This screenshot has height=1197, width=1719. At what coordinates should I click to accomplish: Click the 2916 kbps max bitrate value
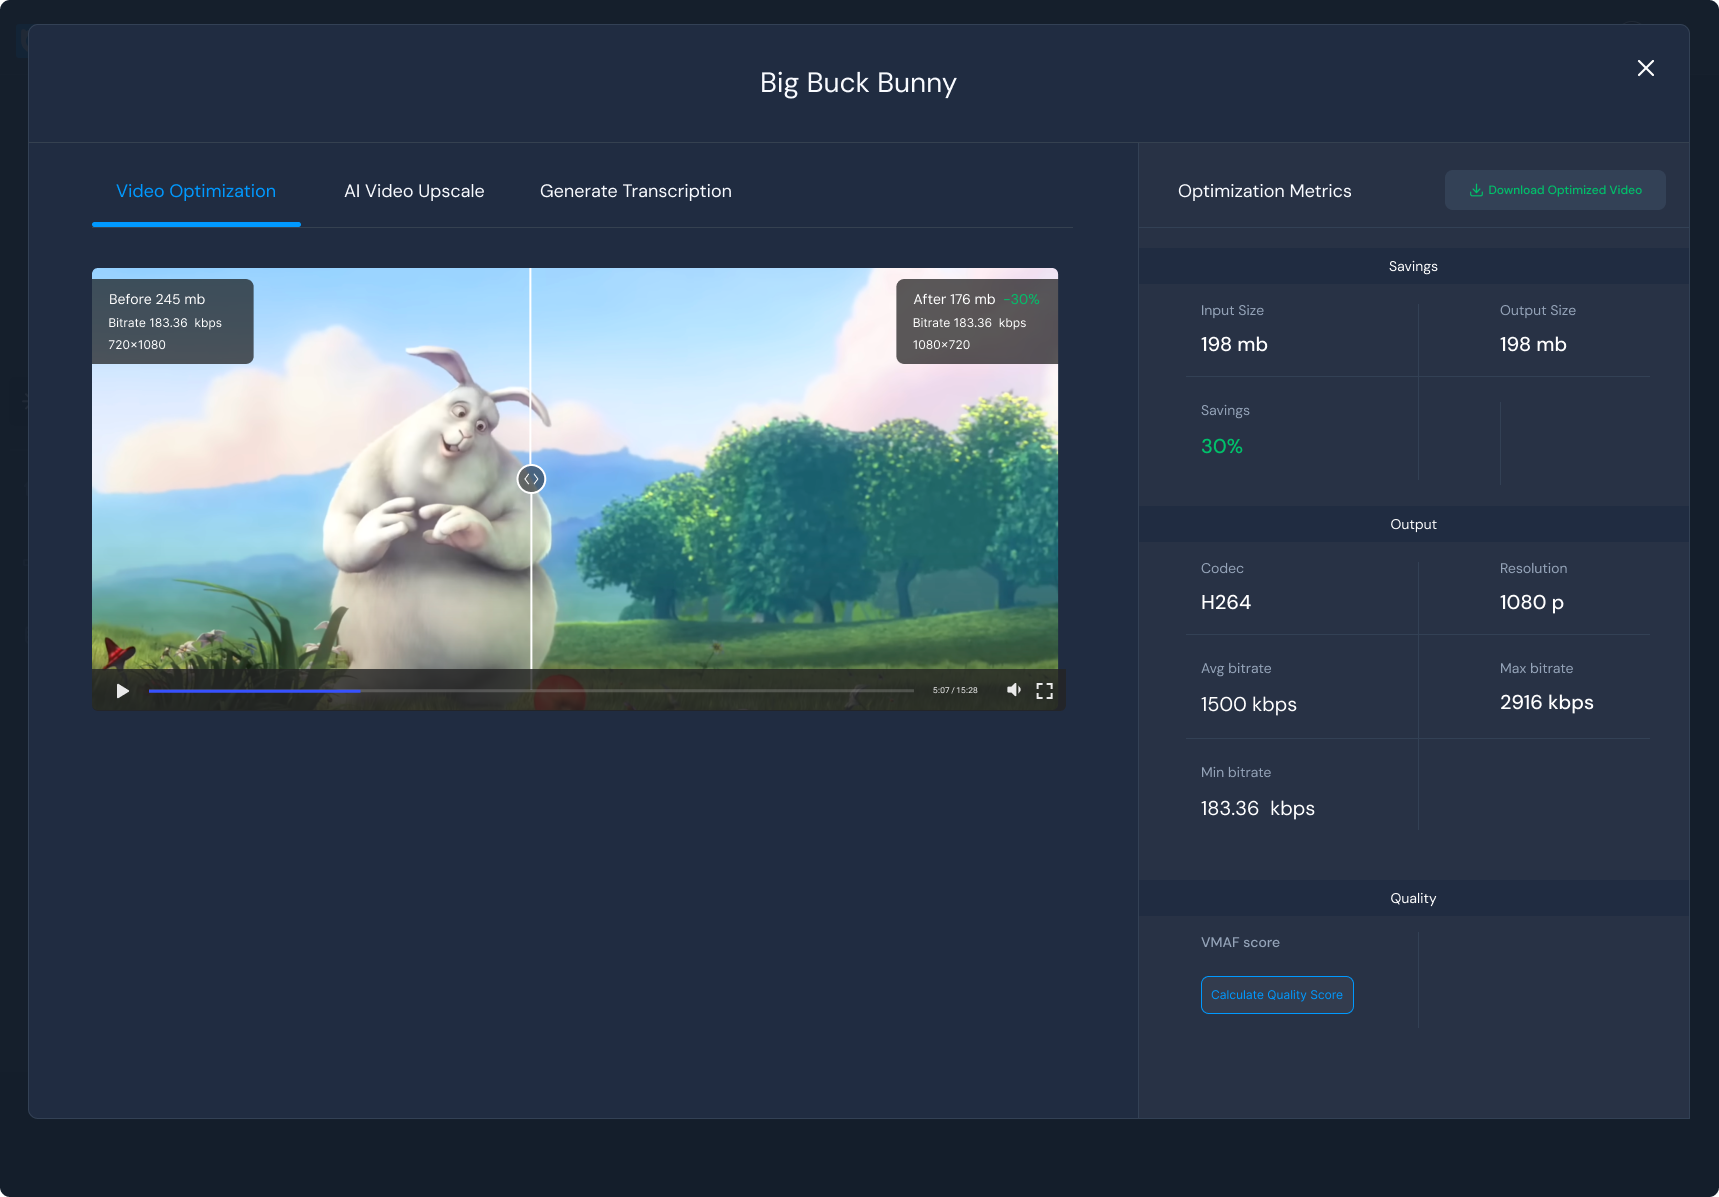[1546, 702]
